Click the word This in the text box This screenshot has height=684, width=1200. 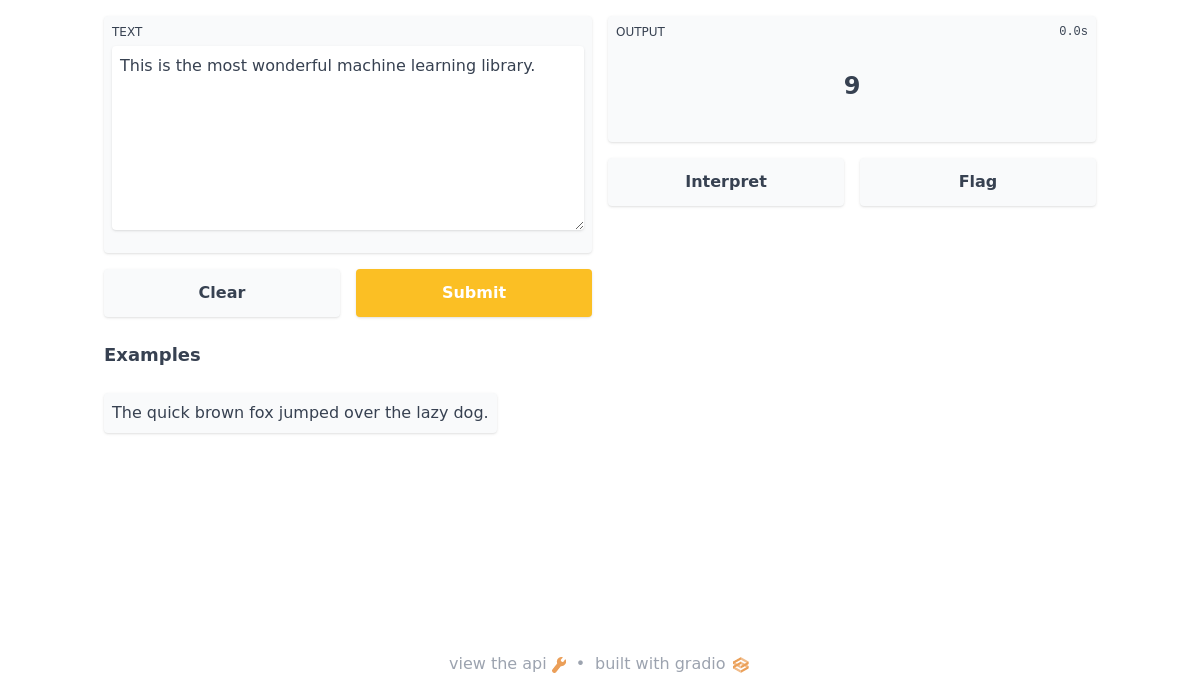click(136, 66)
